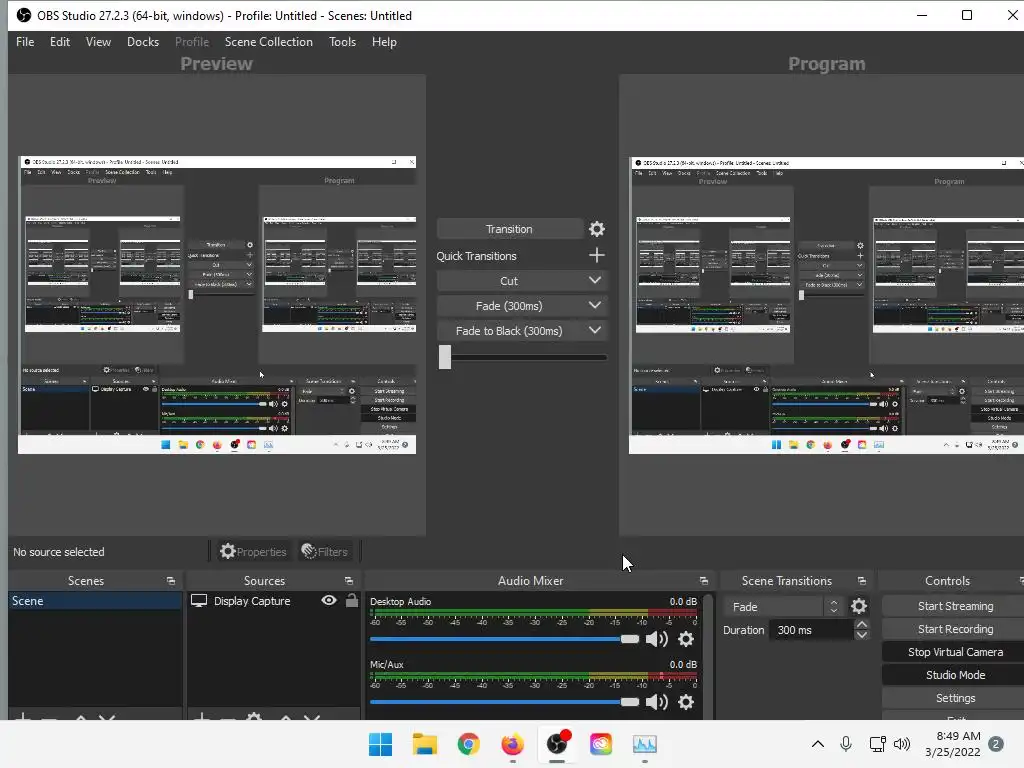Mute Mic/Aux speaker icon
1024x768 pixels.
pyautogui.click(x=656, y=702)
